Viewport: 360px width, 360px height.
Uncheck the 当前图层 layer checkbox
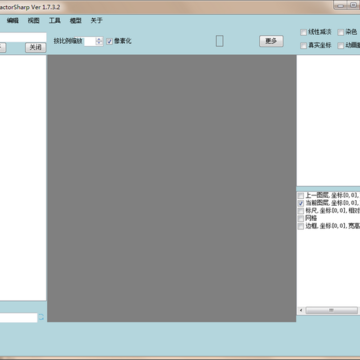click(x=301, y=203)
